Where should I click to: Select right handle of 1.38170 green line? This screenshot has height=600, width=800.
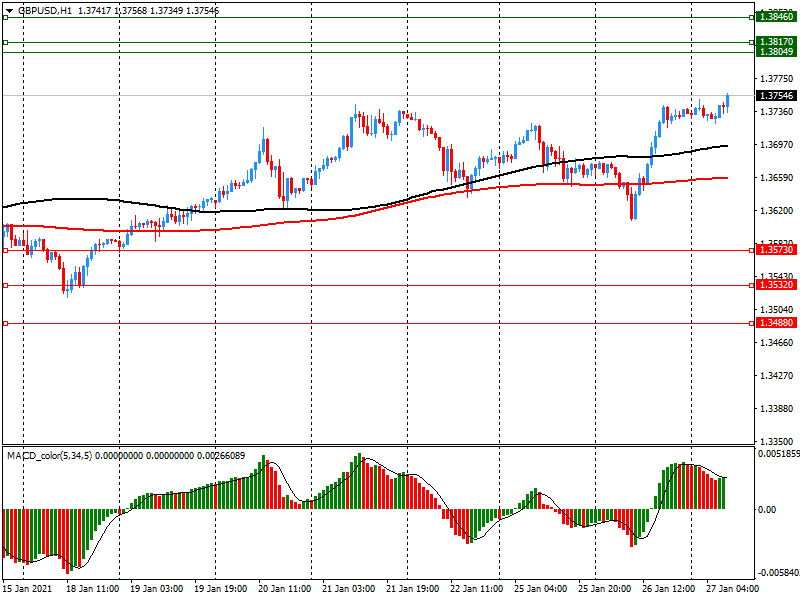[752, 42]
